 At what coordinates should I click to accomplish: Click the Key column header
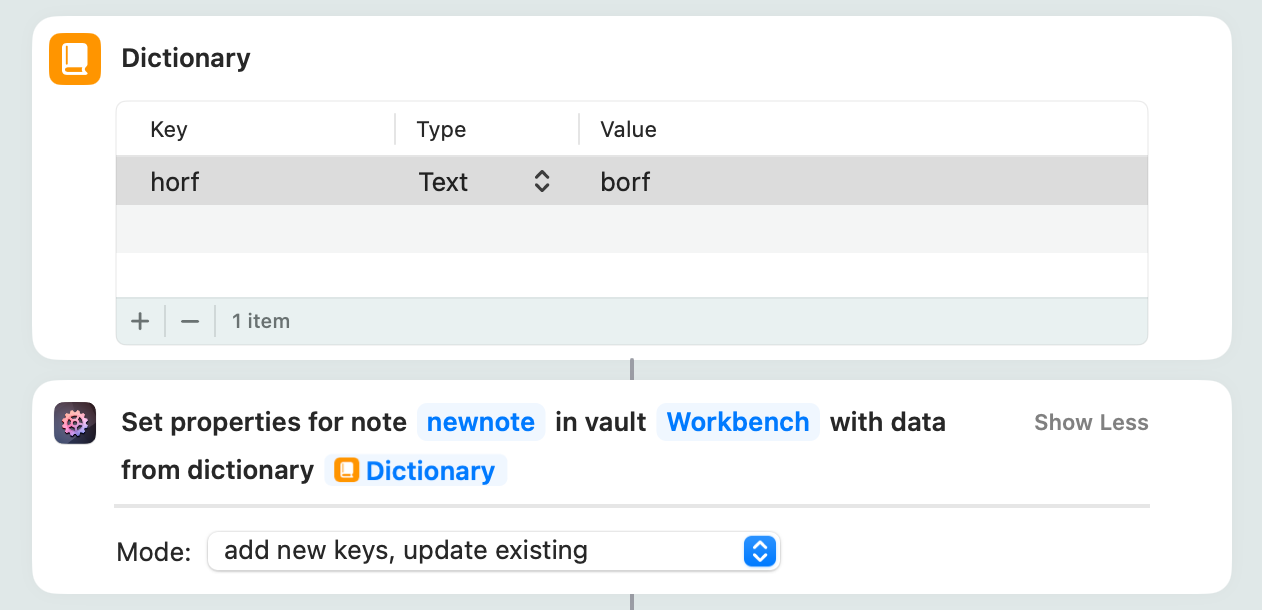click(169, 130)
